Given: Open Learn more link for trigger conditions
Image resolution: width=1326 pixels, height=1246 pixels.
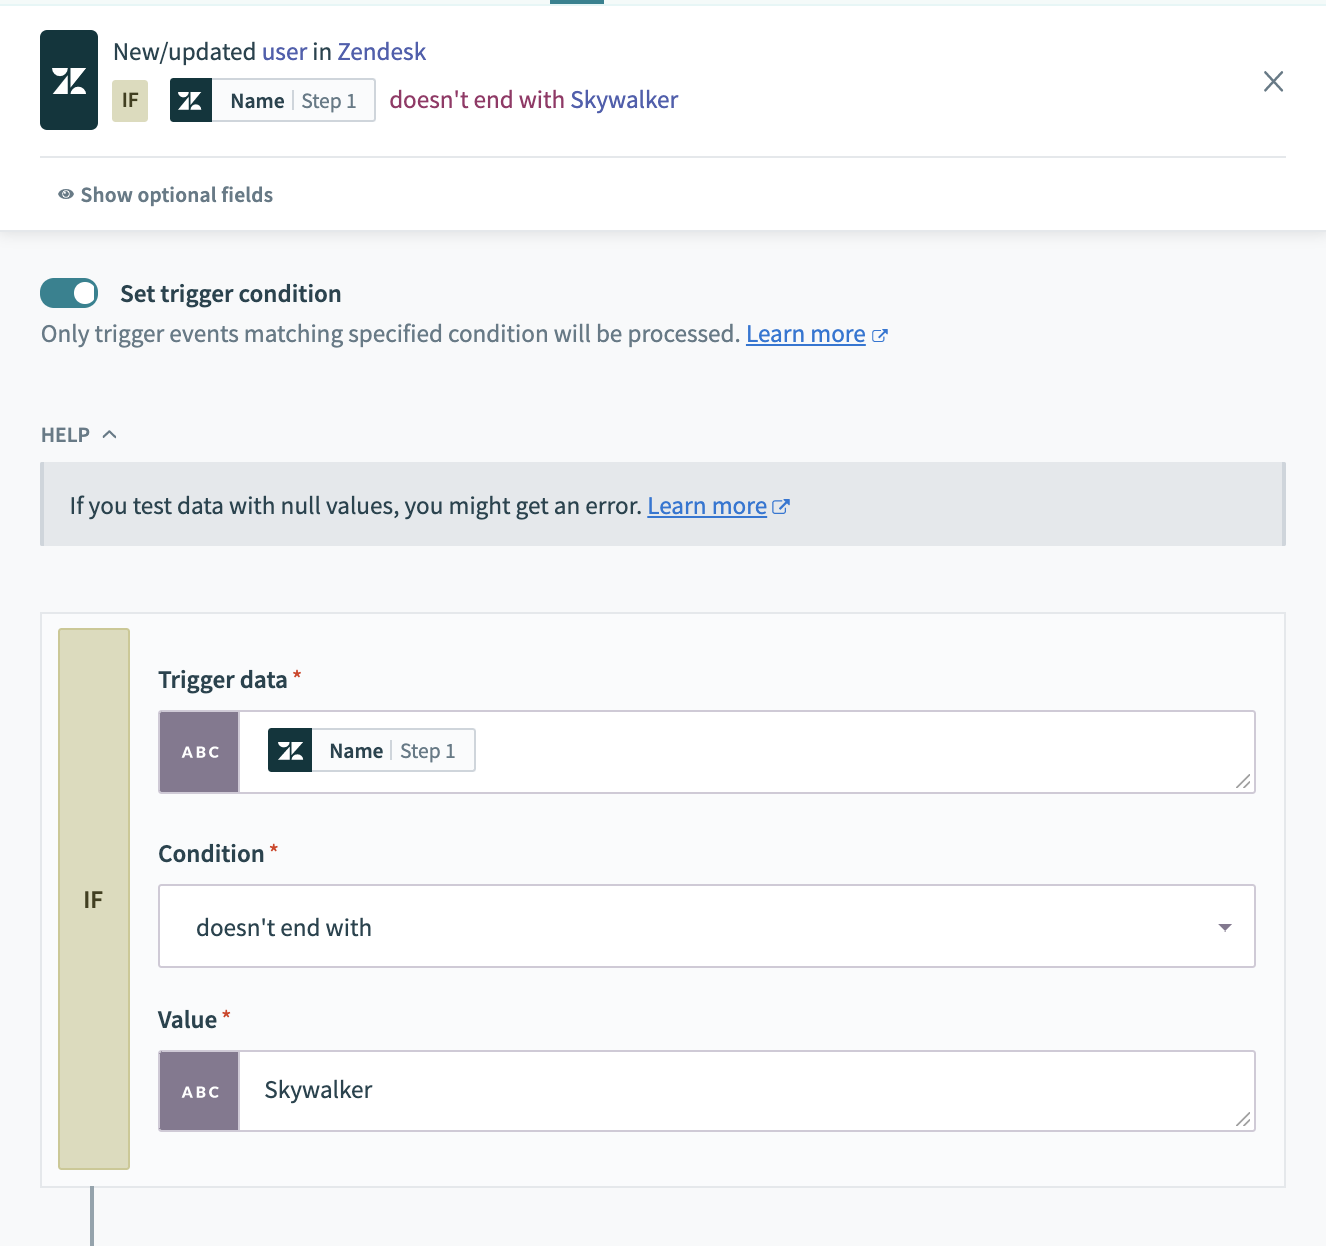Looking at the screenshot, I should (806, 334).
